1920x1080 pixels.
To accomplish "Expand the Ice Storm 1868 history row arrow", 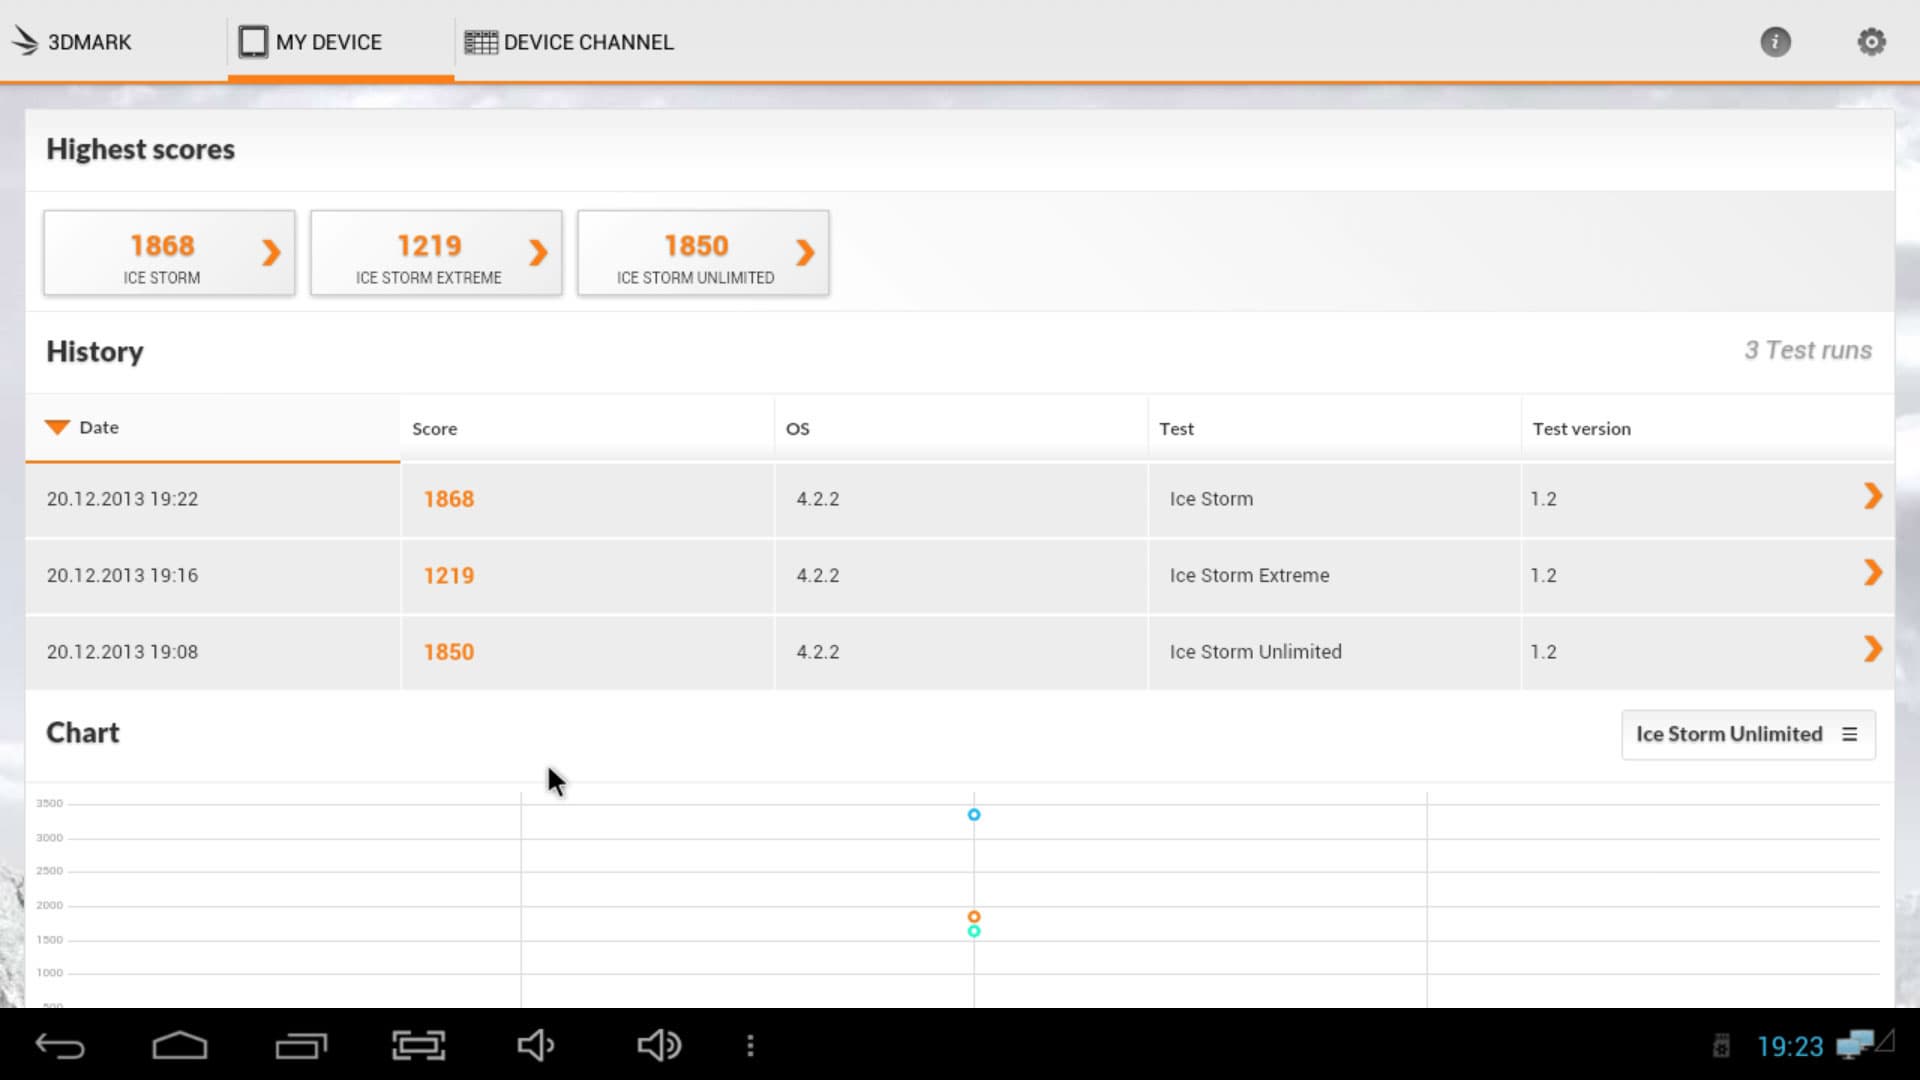I will click(1872, 496).
